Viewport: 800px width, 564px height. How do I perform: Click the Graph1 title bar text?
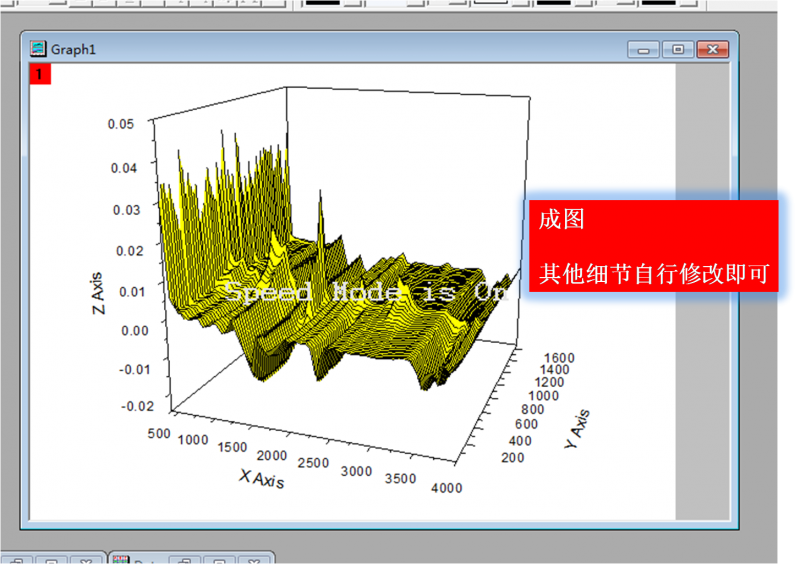point(73,50)
